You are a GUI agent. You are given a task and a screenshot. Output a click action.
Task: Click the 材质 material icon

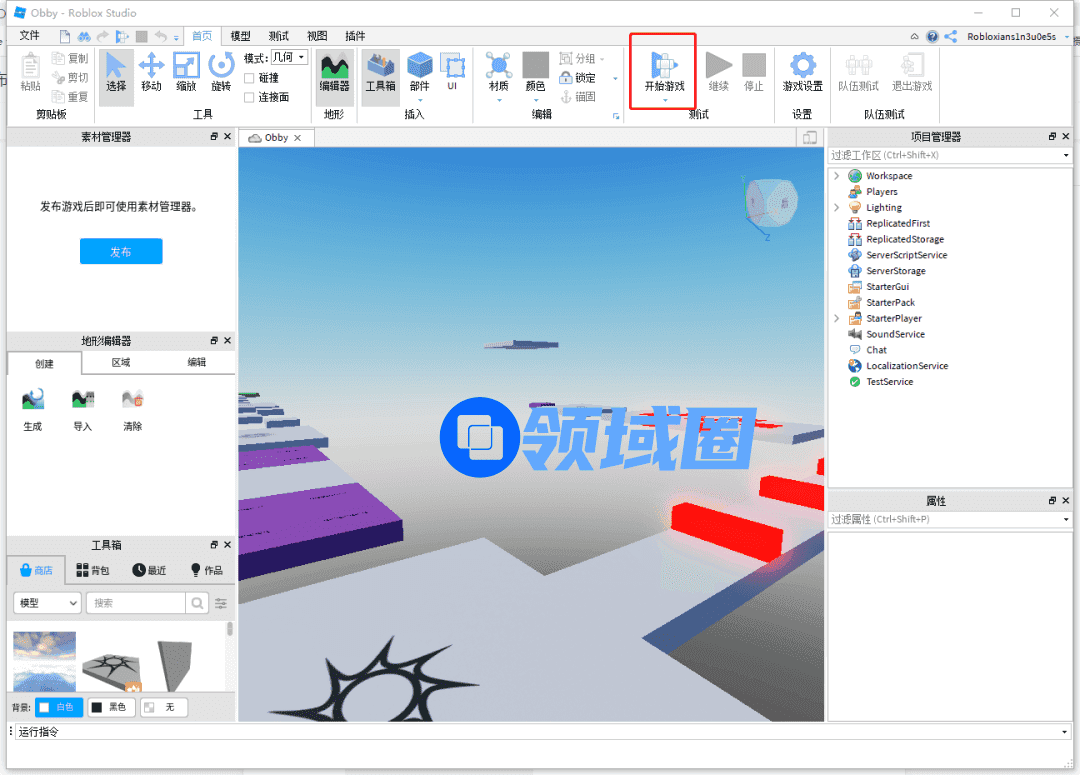498,73
